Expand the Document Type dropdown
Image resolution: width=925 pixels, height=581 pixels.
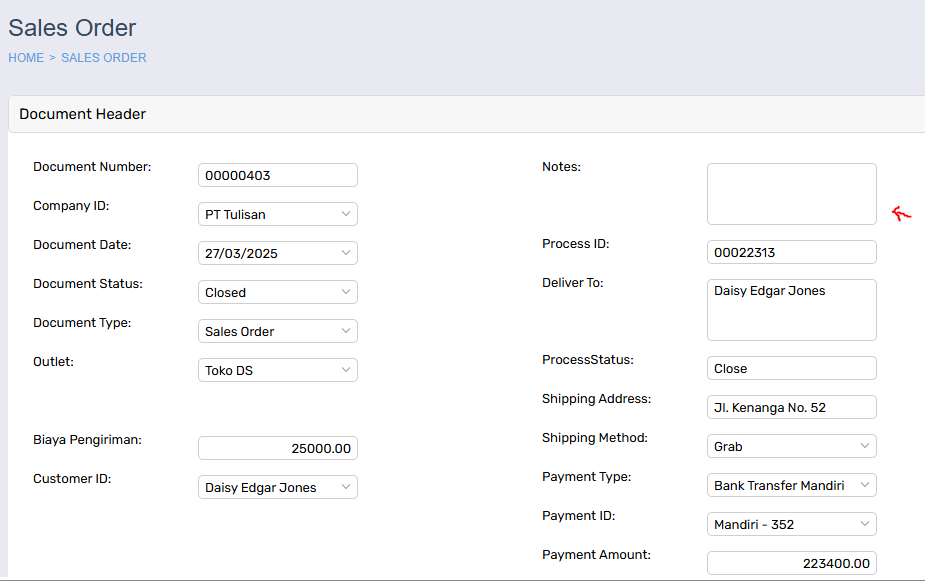click(277, 331)
